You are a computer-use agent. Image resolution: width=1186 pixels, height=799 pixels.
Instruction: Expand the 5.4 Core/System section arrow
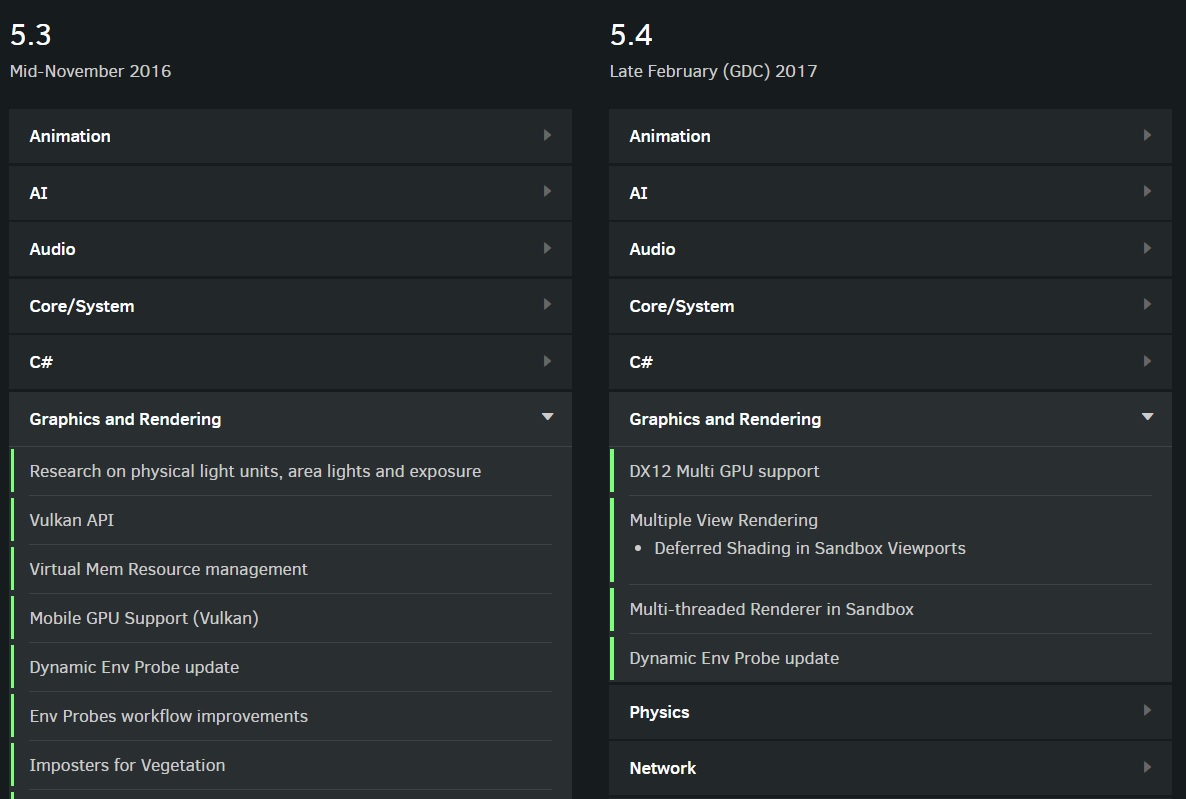pyautogui.click(x=1147, y=305)
